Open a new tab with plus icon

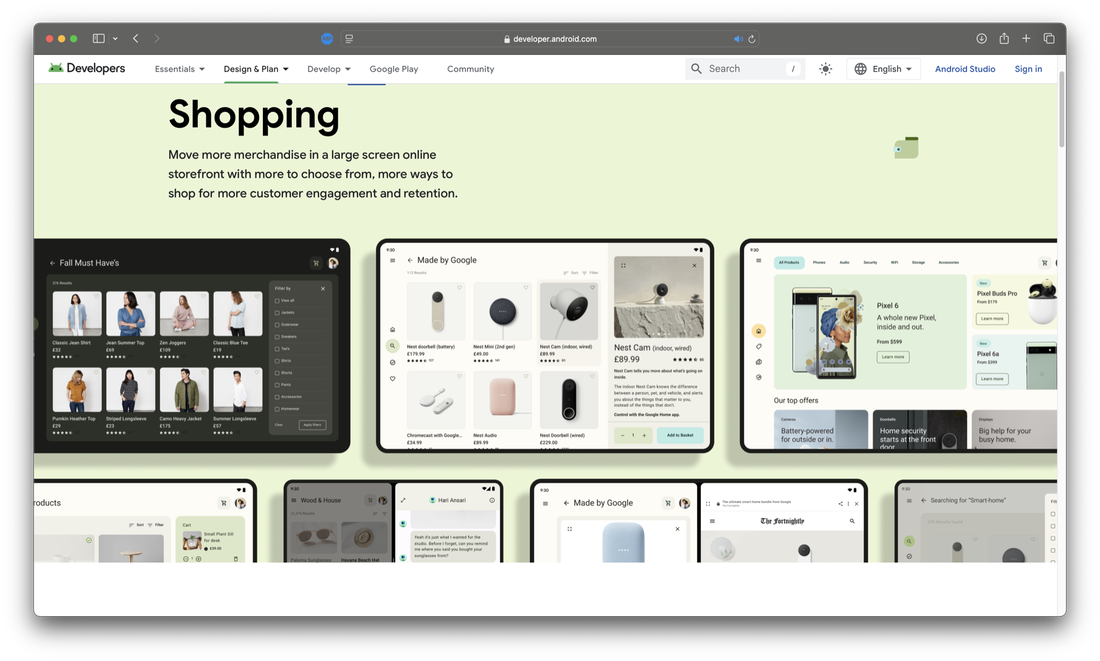tap(1026, 39)
